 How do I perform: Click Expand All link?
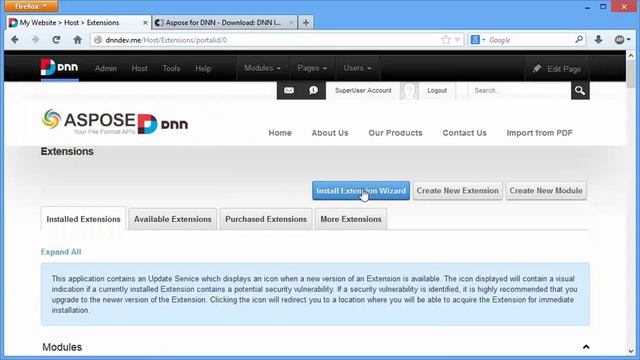61,252
